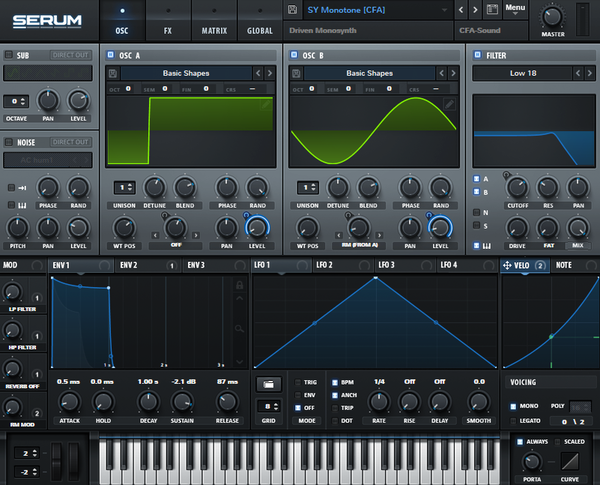600x485 pixels.
Task: Enable the SUB oscillator toggle
Action: 8,55
